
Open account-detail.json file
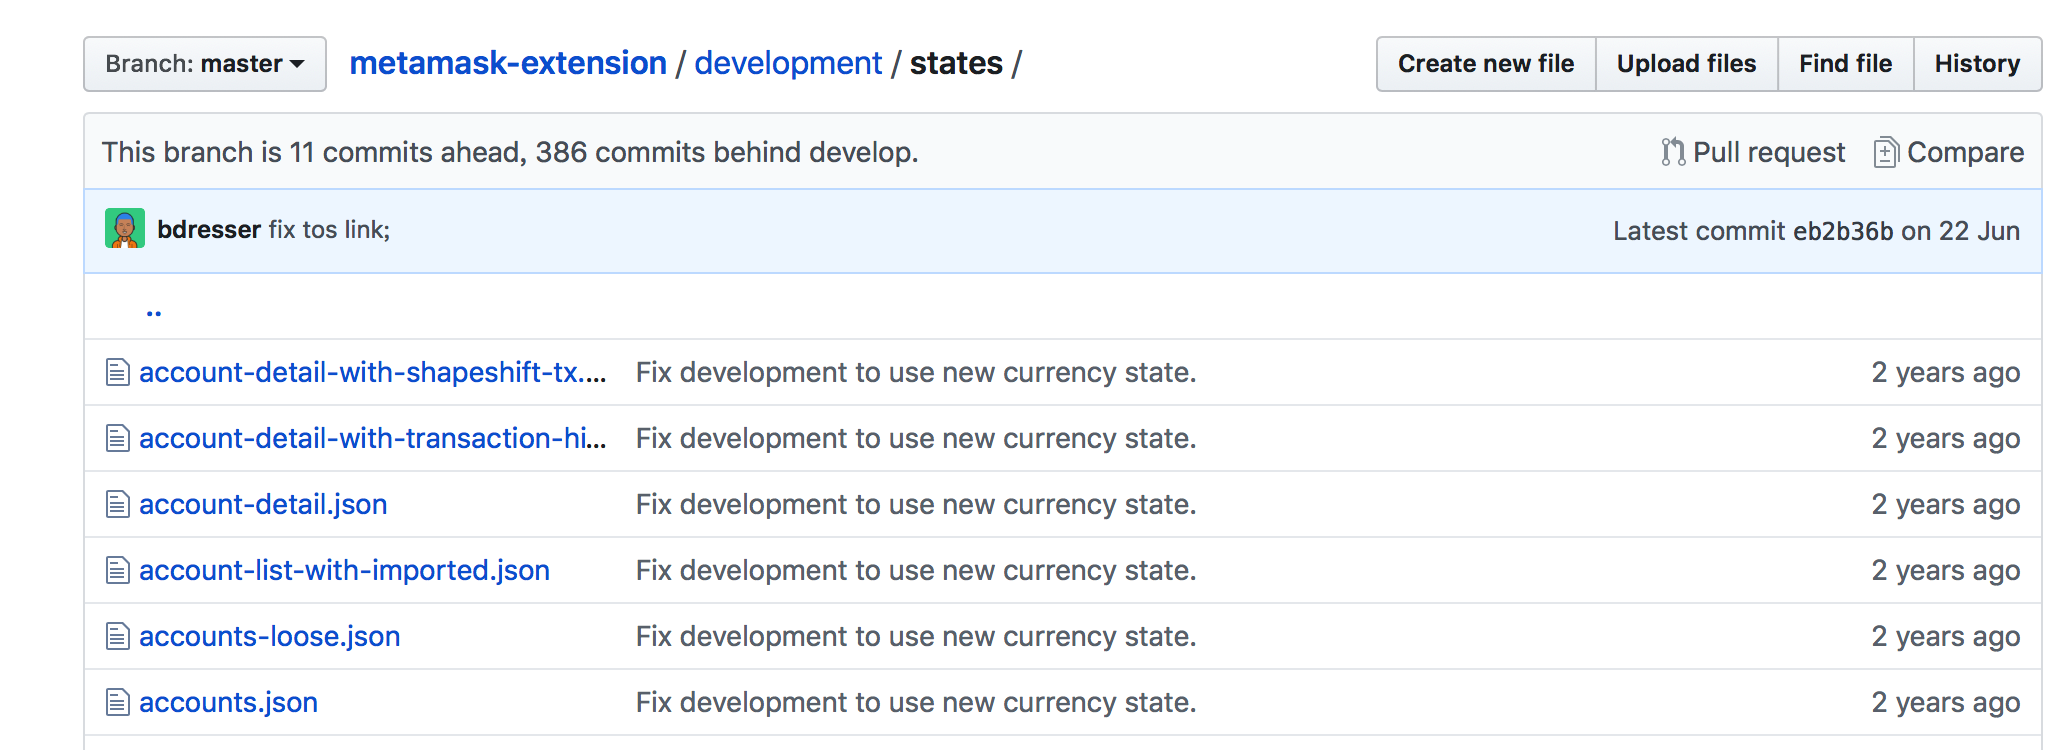pyautogui.click(x=263, y=504)
